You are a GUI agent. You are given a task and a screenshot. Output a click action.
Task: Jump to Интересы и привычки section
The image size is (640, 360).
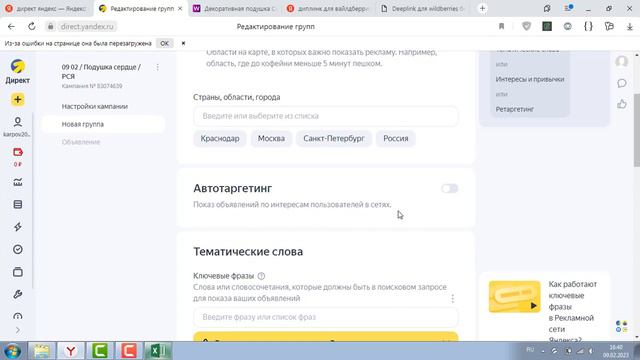530,79
